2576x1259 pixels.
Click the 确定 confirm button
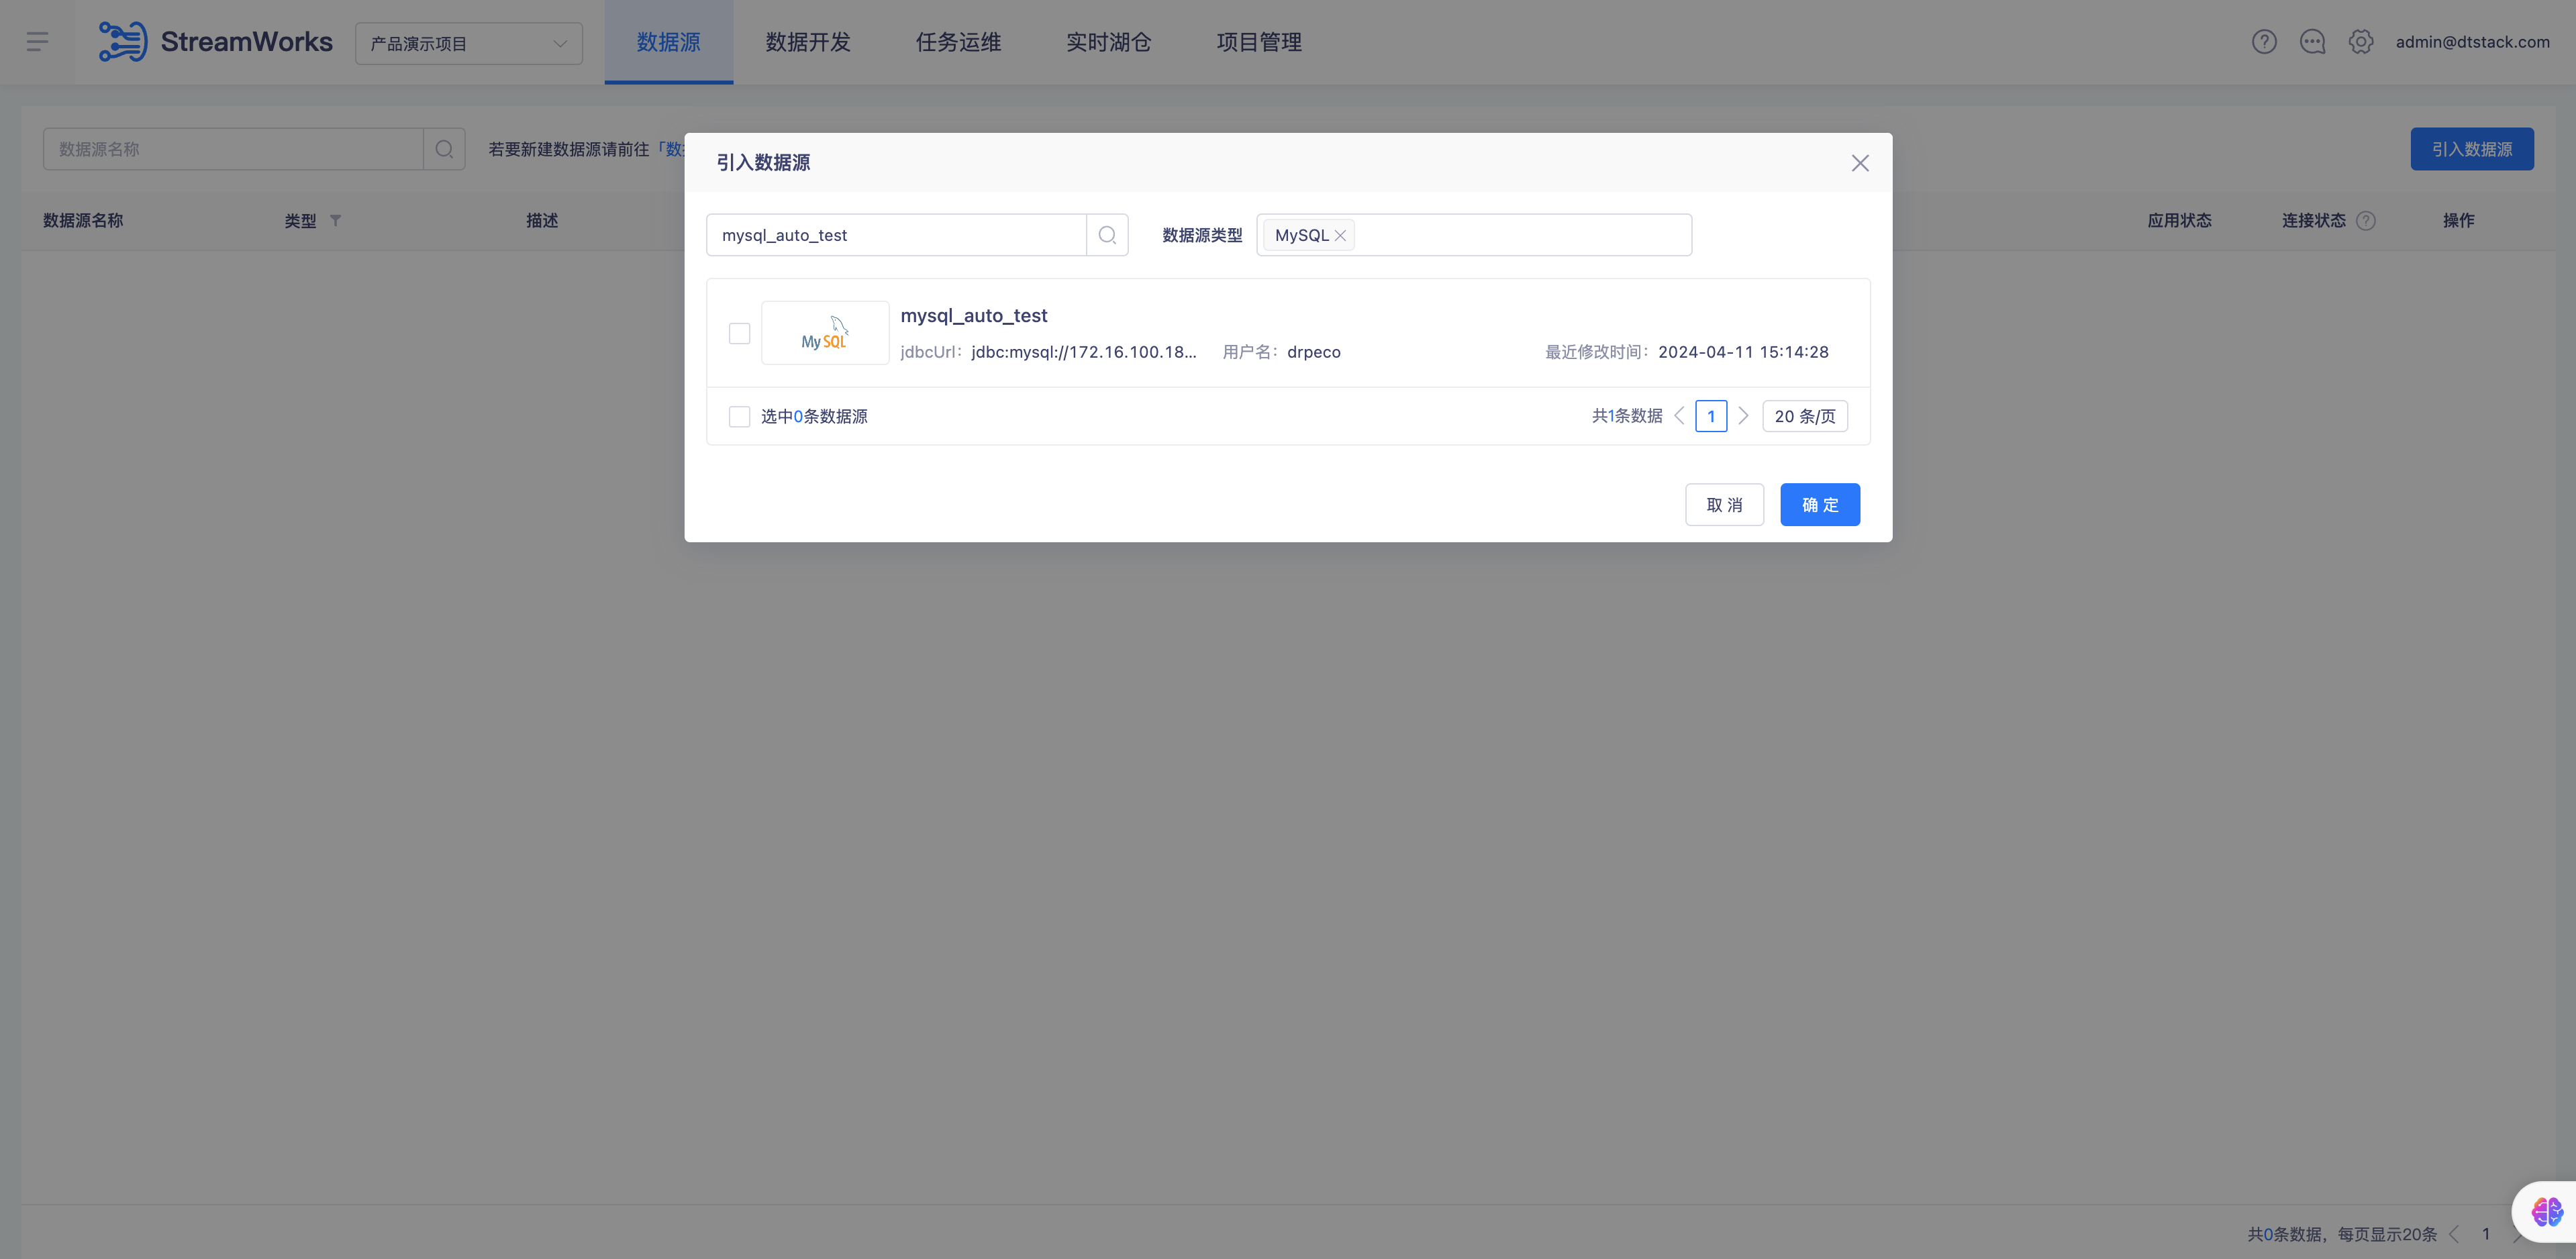(x=1820, y=505)
